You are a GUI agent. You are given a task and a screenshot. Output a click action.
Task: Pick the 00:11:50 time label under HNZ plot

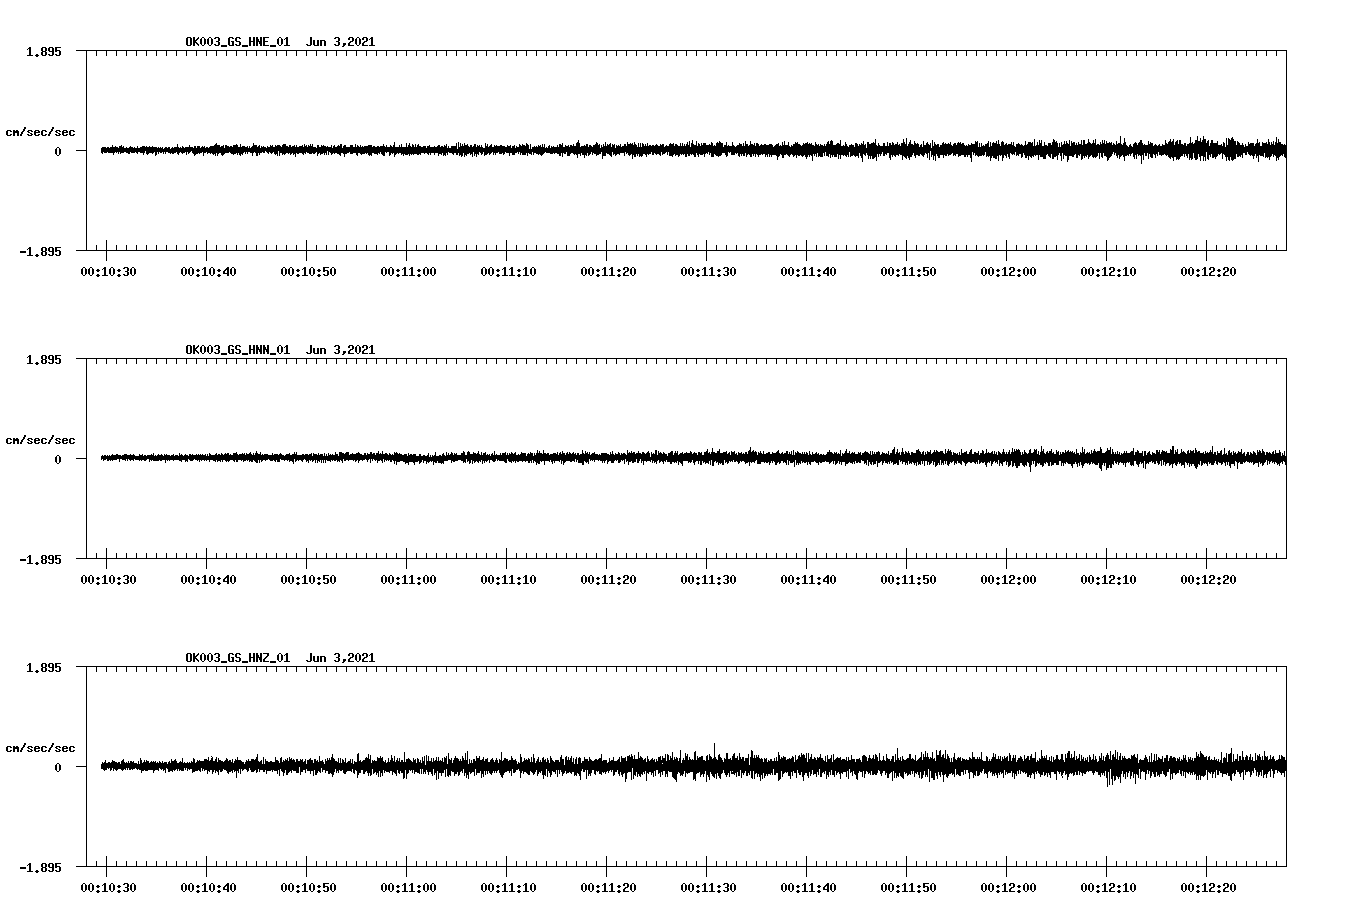point(908,888)
